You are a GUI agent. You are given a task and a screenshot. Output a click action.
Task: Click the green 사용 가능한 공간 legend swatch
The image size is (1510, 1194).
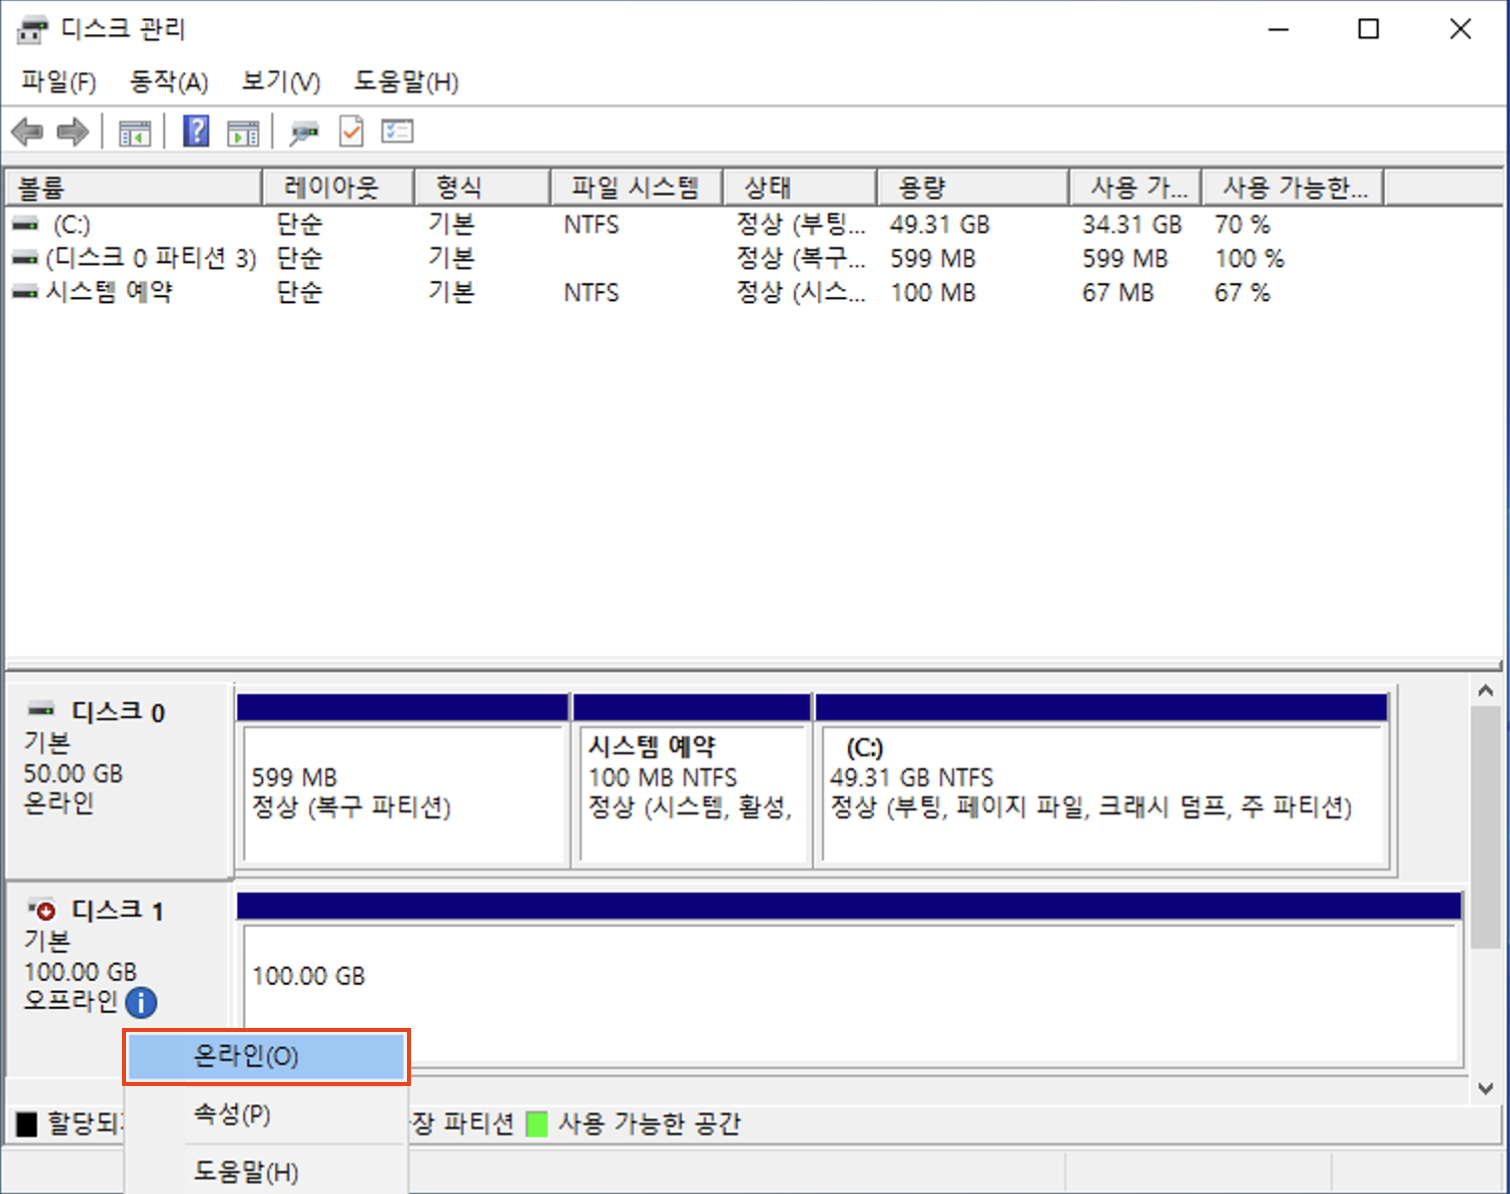point(537,1124)
